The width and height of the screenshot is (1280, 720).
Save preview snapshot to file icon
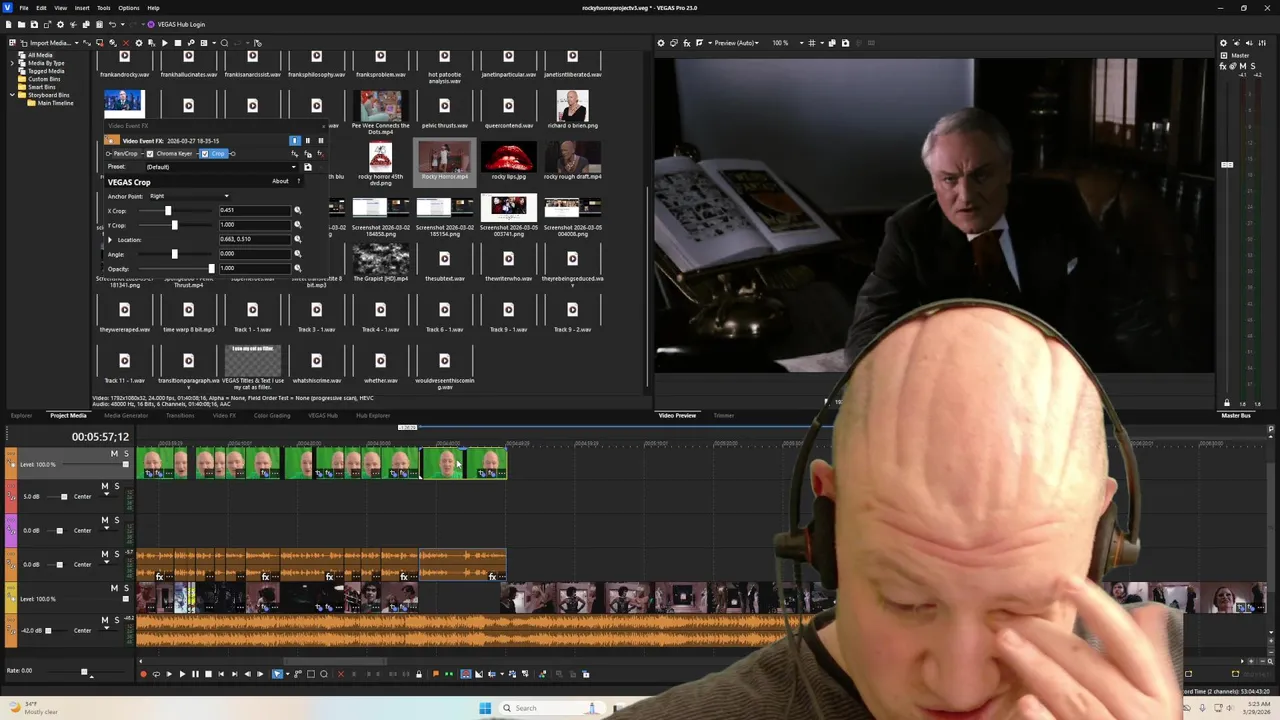[x=845, y=43]
